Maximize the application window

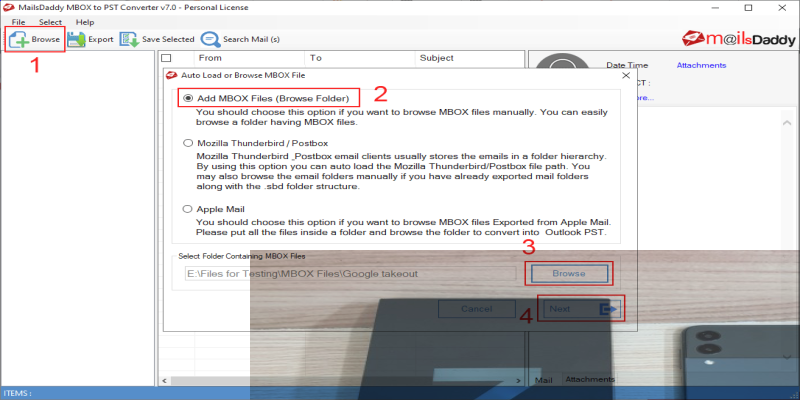coord(748,8)
